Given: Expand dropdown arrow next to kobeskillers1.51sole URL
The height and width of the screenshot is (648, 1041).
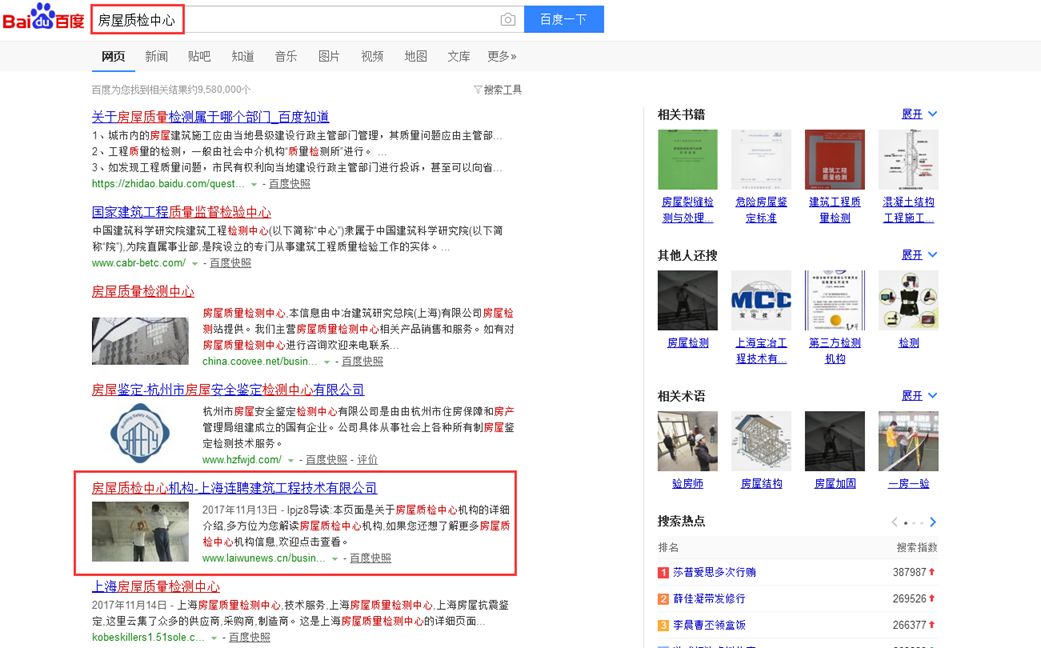Looking at the screenshot, I should pos(214,639).
